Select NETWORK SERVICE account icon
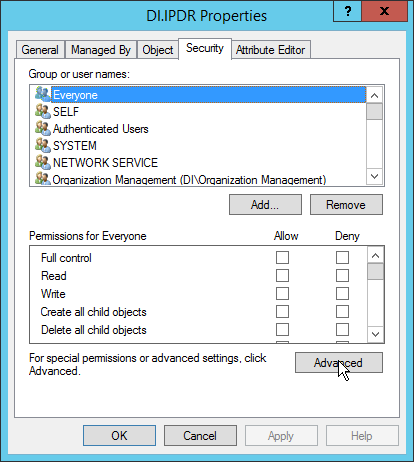Viewport: 414px width, 462px height. point(43,162)
